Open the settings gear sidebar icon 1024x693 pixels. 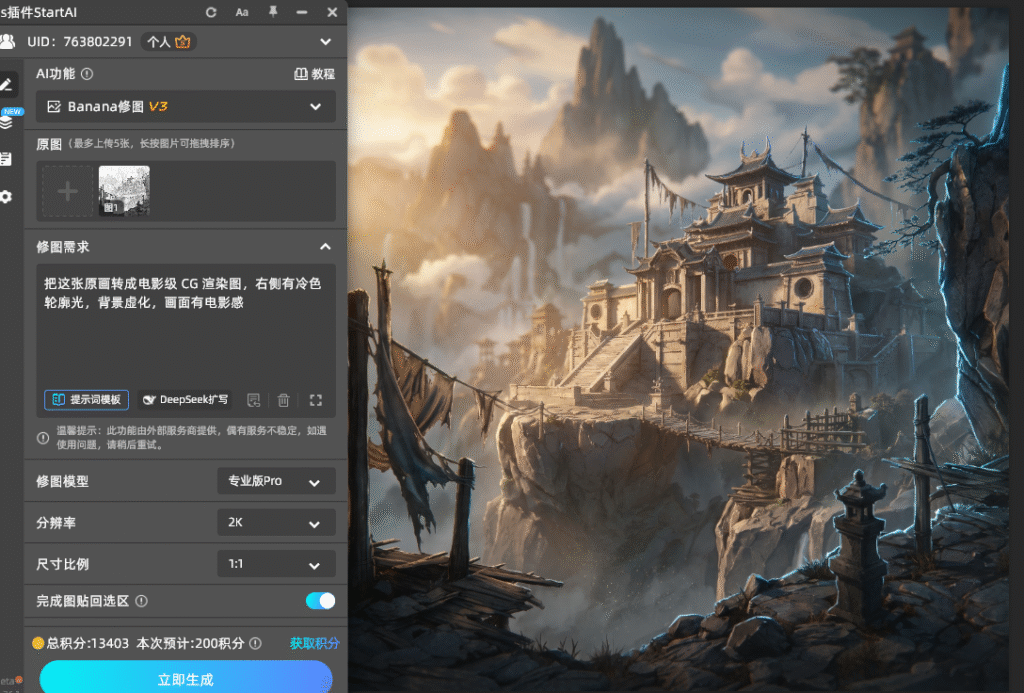point(7,197)
